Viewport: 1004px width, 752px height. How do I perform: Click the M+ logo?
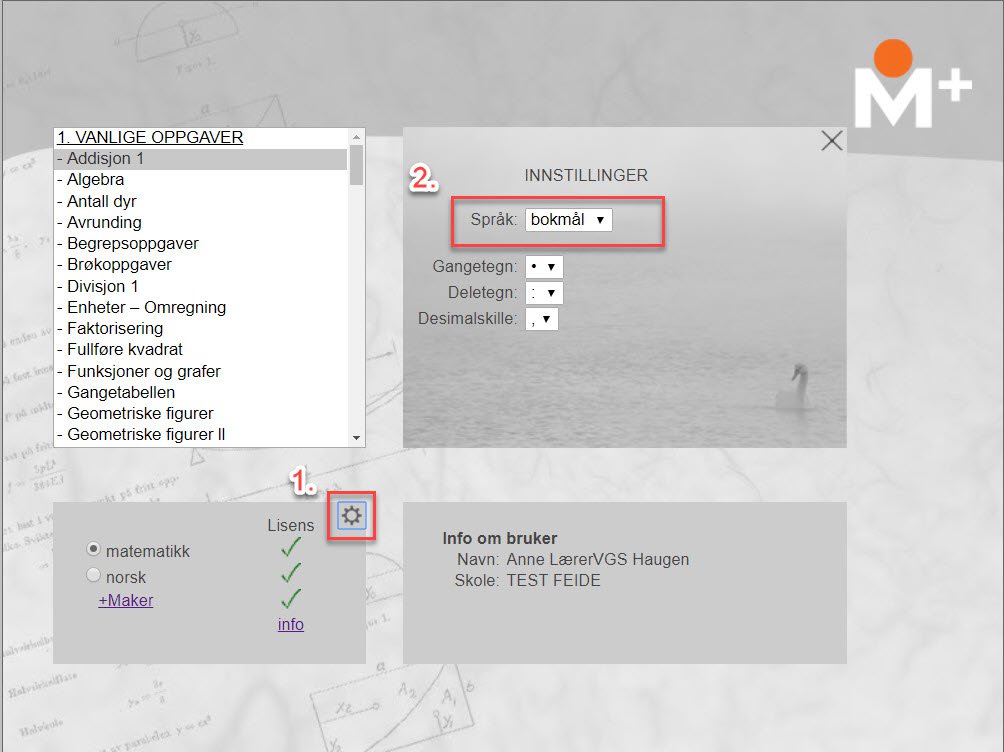tap(911, 87)
